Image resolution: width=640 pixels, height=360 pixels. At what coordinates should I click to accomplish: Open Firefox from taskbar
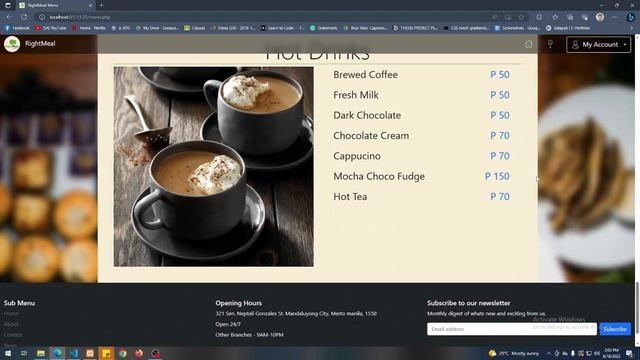[139, 353]
